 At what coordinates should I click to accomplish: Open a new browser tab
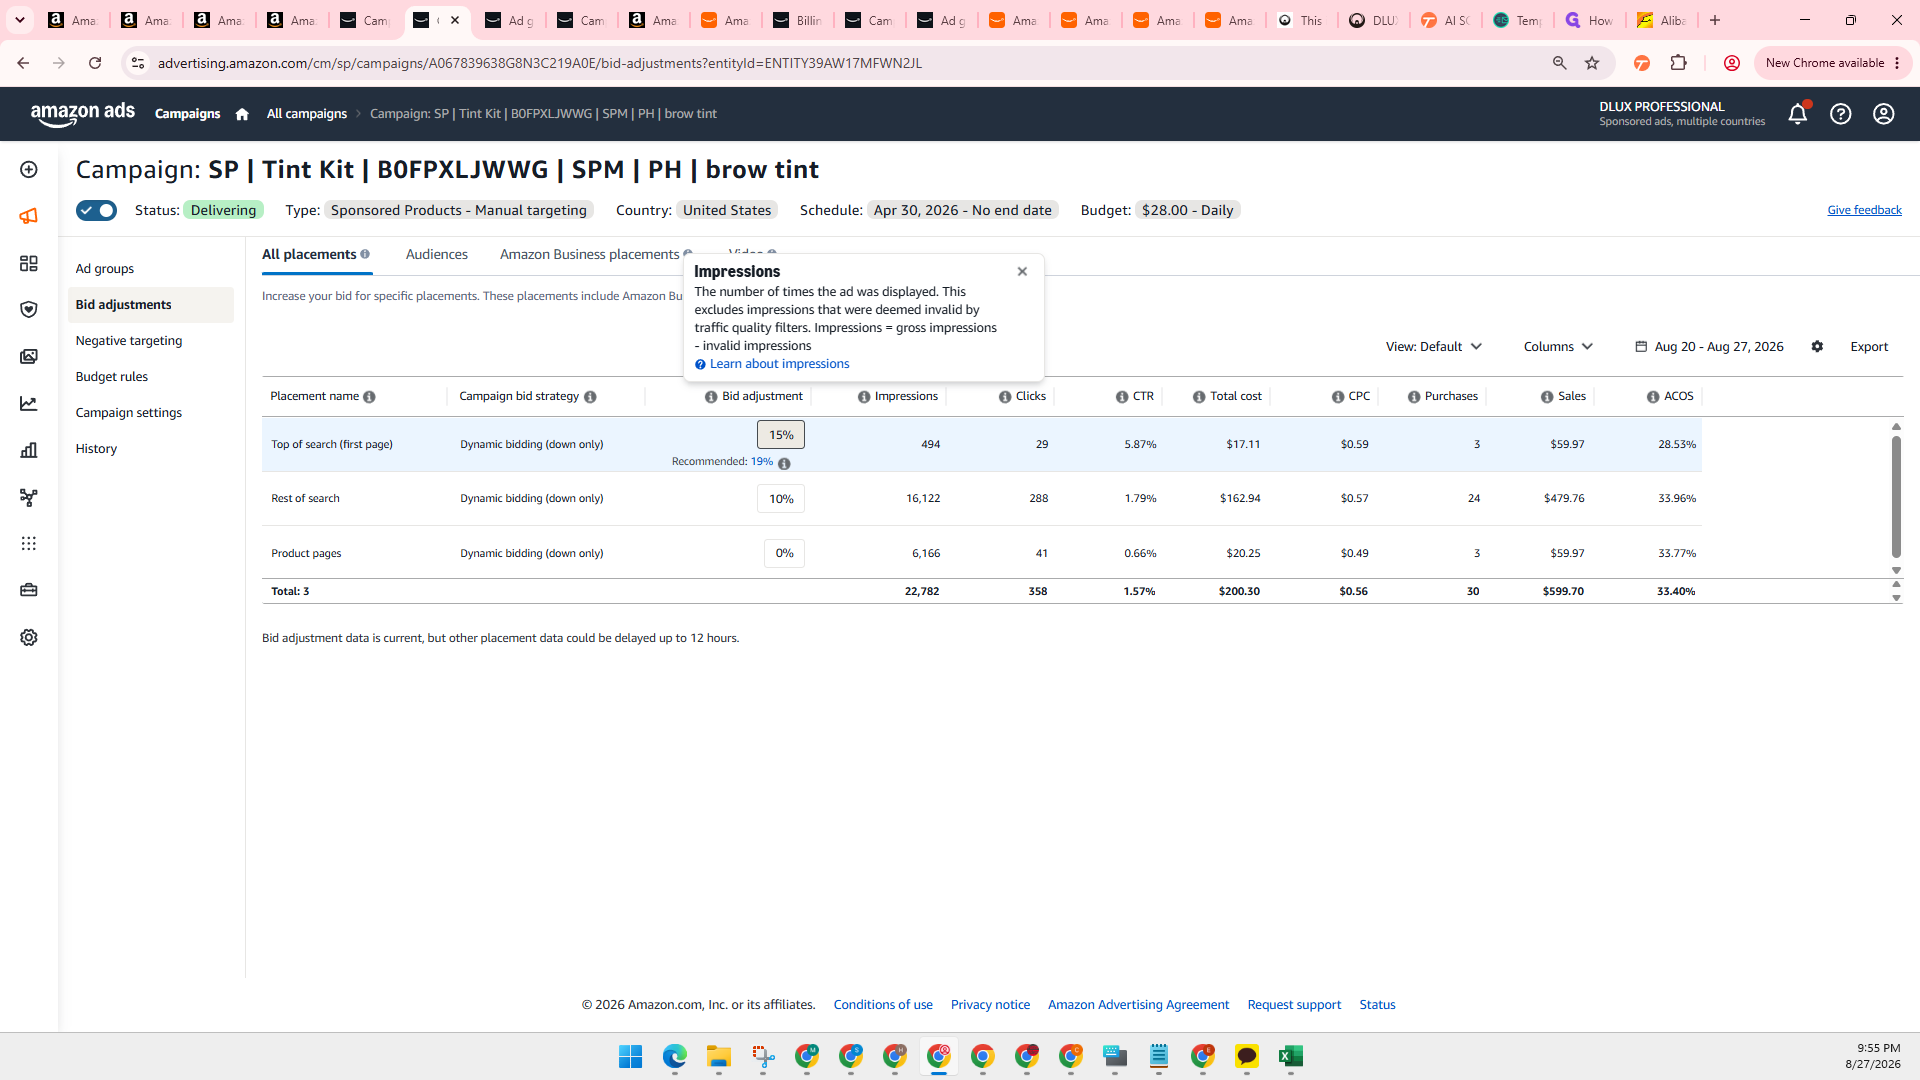click(x=1715, y=20)
